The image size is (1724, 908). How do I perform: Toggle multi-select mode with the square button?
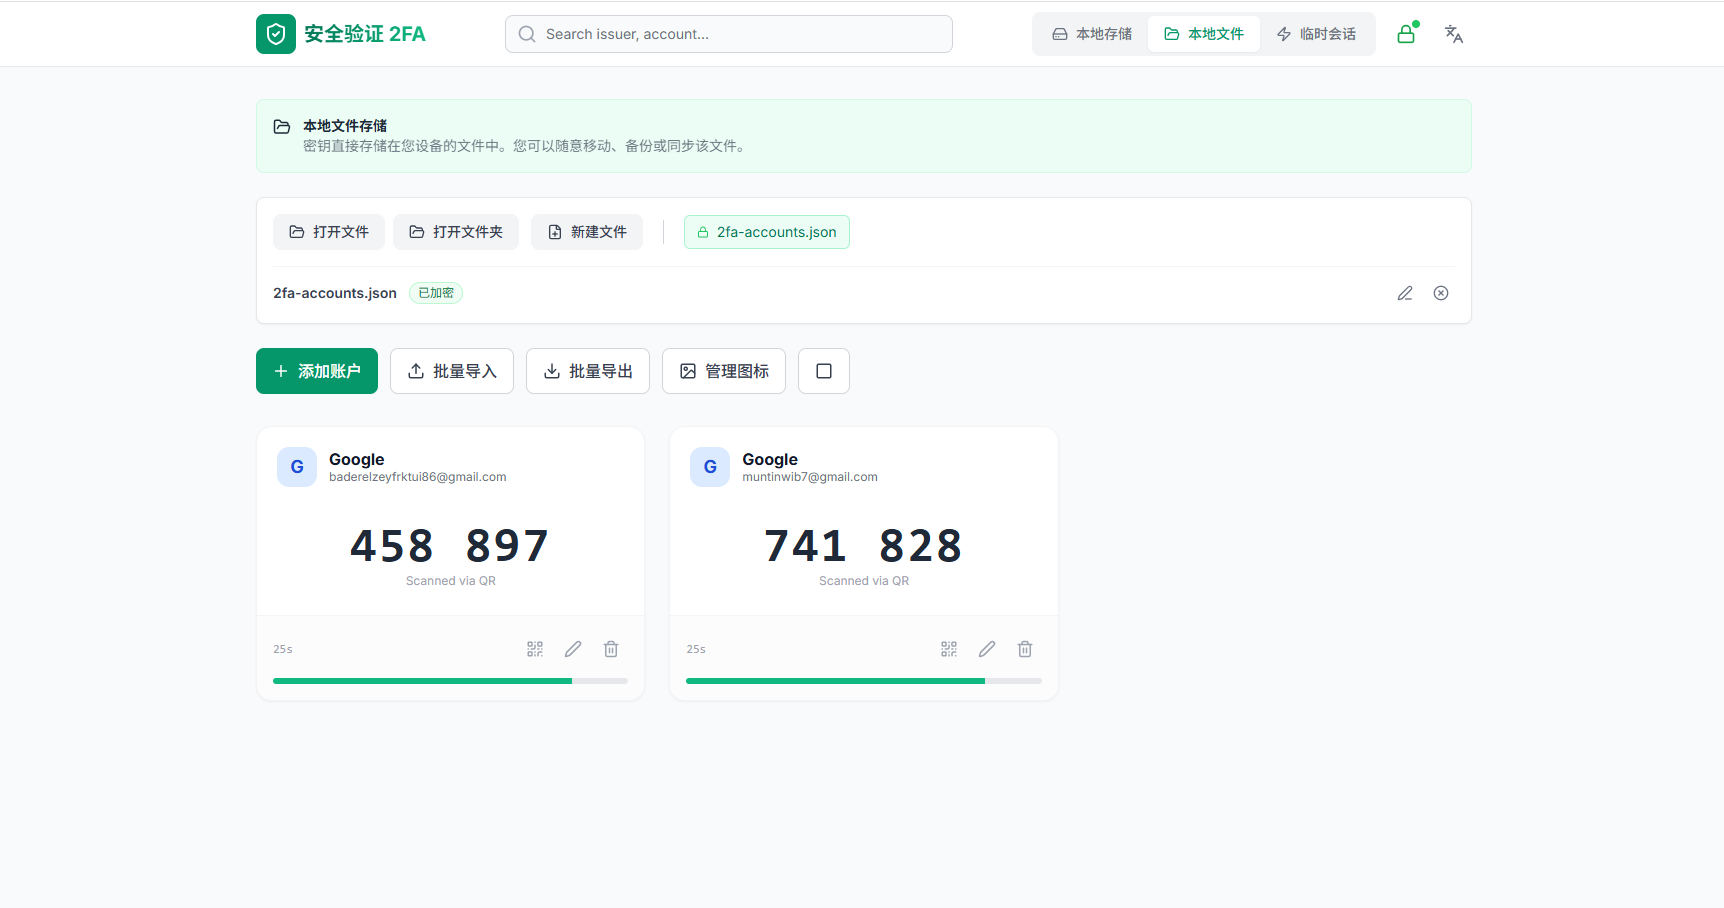coord(823,371)
